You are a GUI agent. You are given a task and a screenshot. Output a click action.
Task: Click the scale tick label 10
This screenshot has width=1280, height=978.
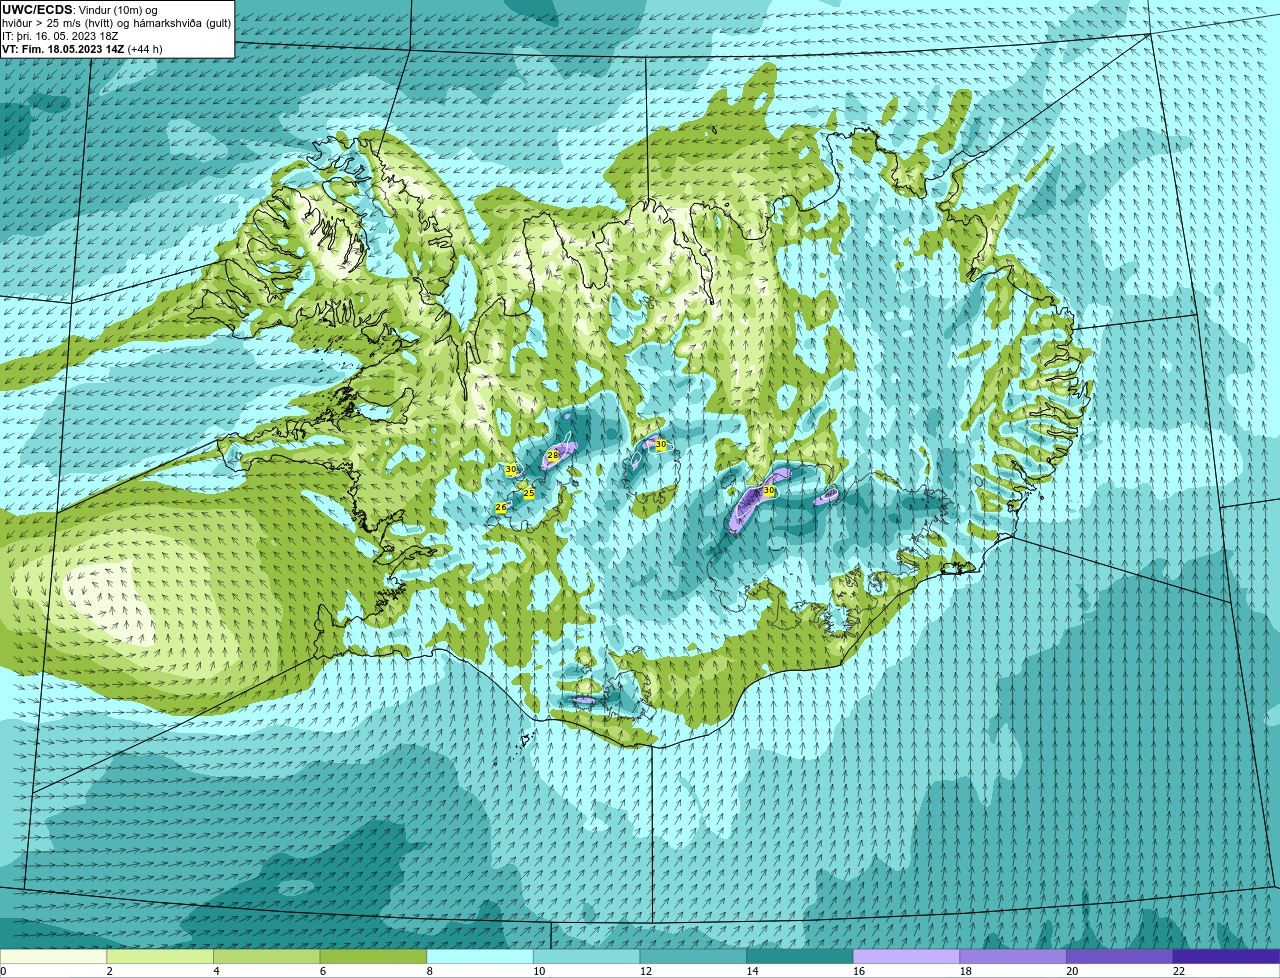click(x=539, y=971)
